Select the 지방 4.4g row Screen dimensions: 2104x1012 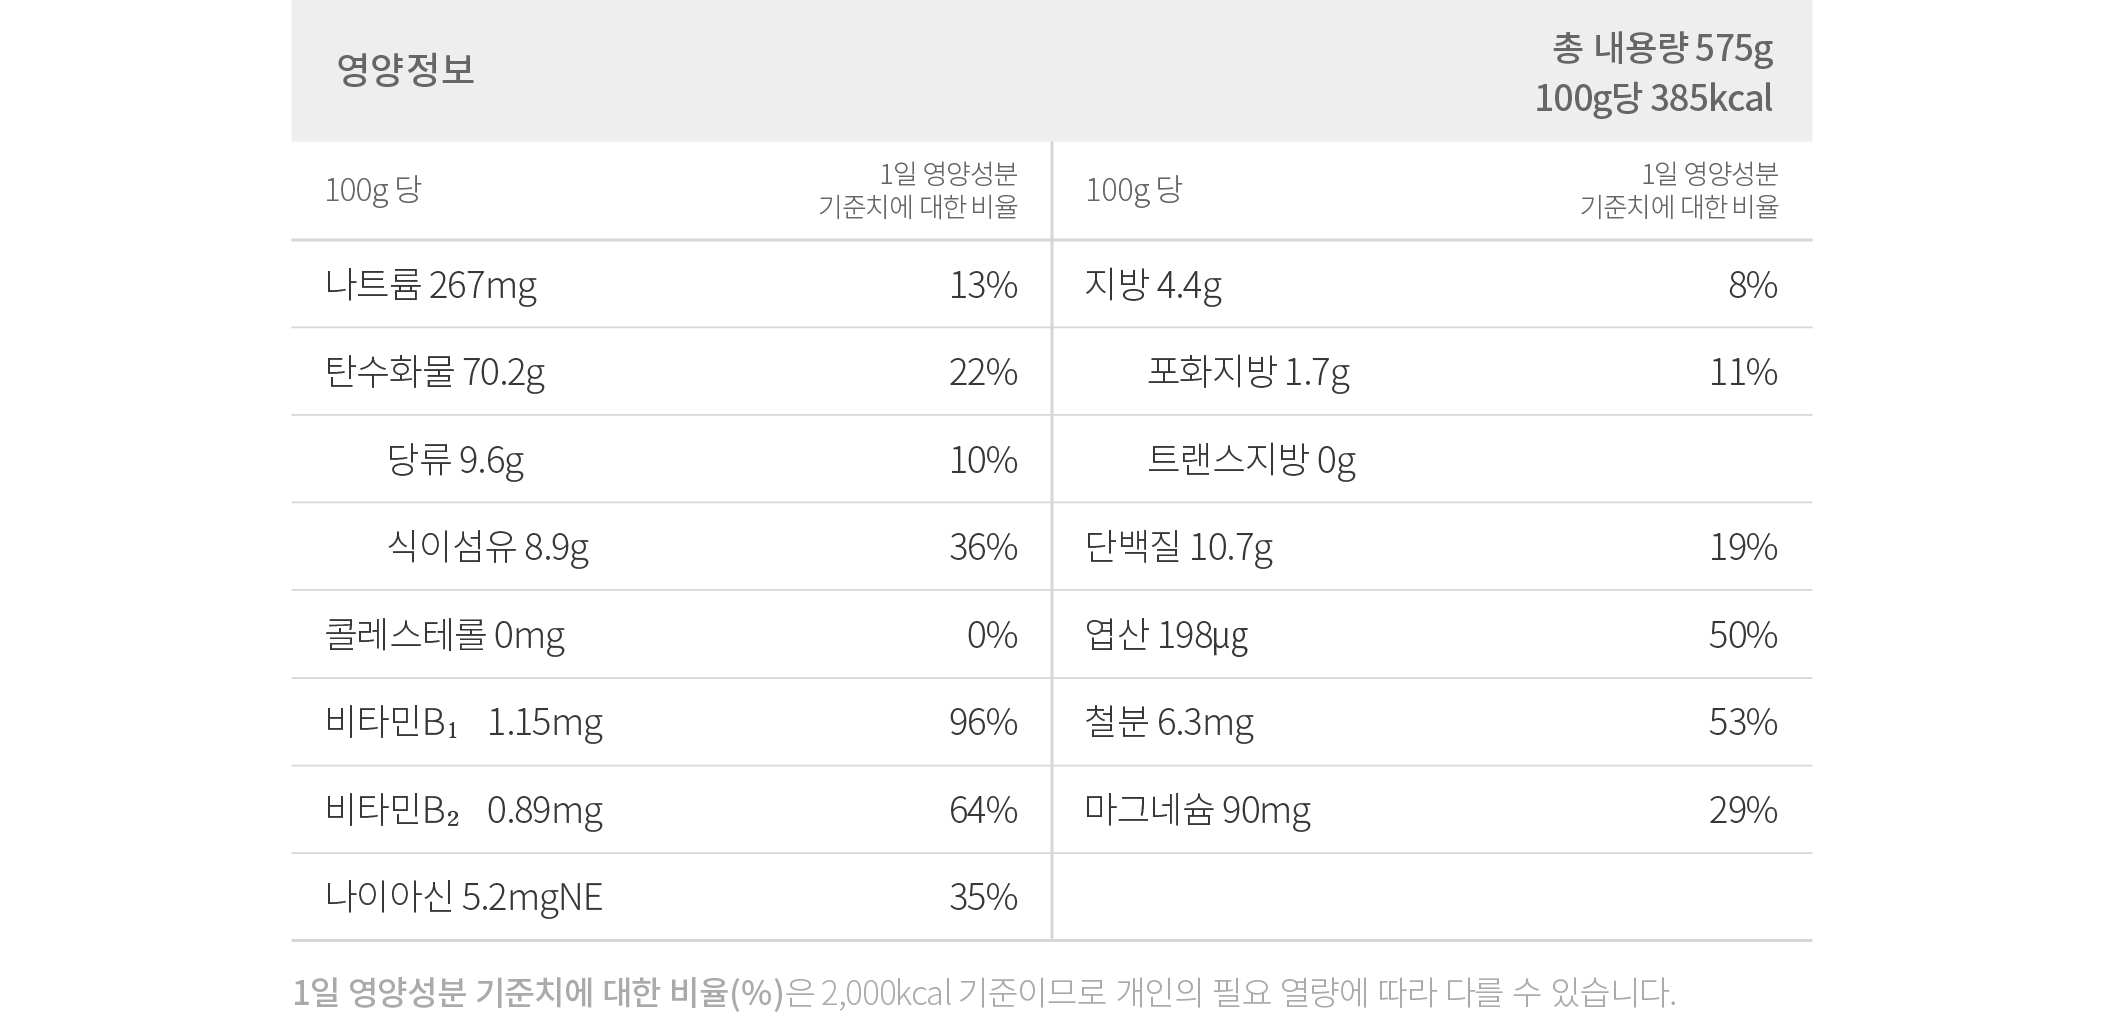(x=1432, y=285)
